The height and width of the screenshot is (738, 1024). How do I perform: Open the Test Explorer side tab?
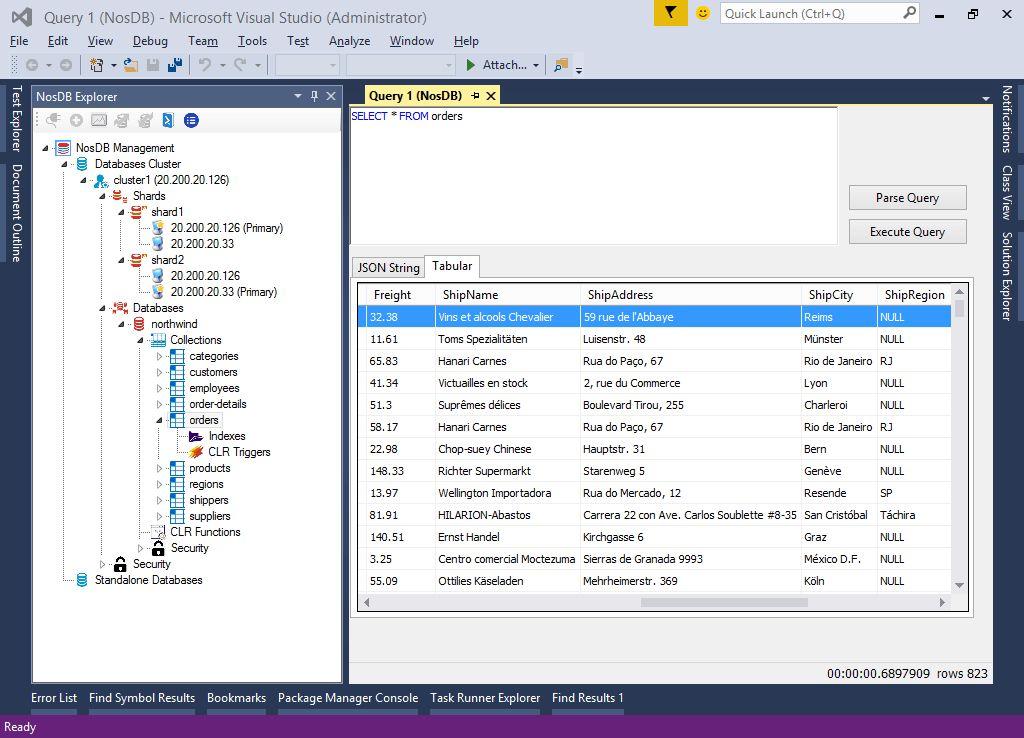pos(17,118)
